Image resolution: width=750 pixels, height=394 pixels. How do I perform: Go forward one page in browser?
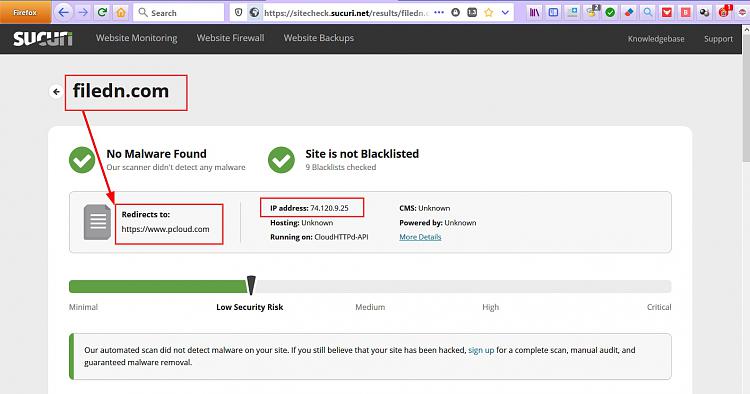pos(83,13)
